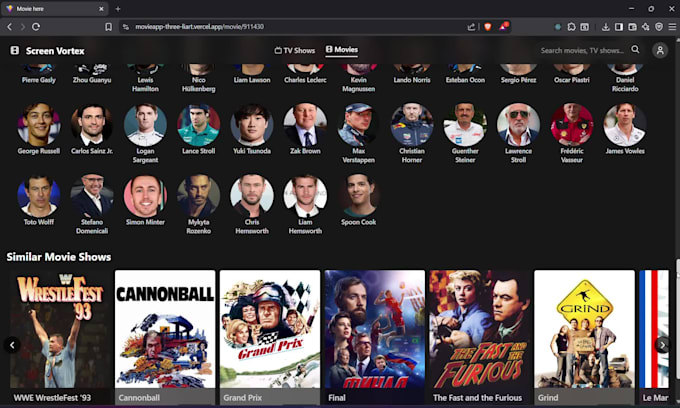Open user profile account icon
The height and width of the screenshot is (408, 680).
(x=660, y=50)
